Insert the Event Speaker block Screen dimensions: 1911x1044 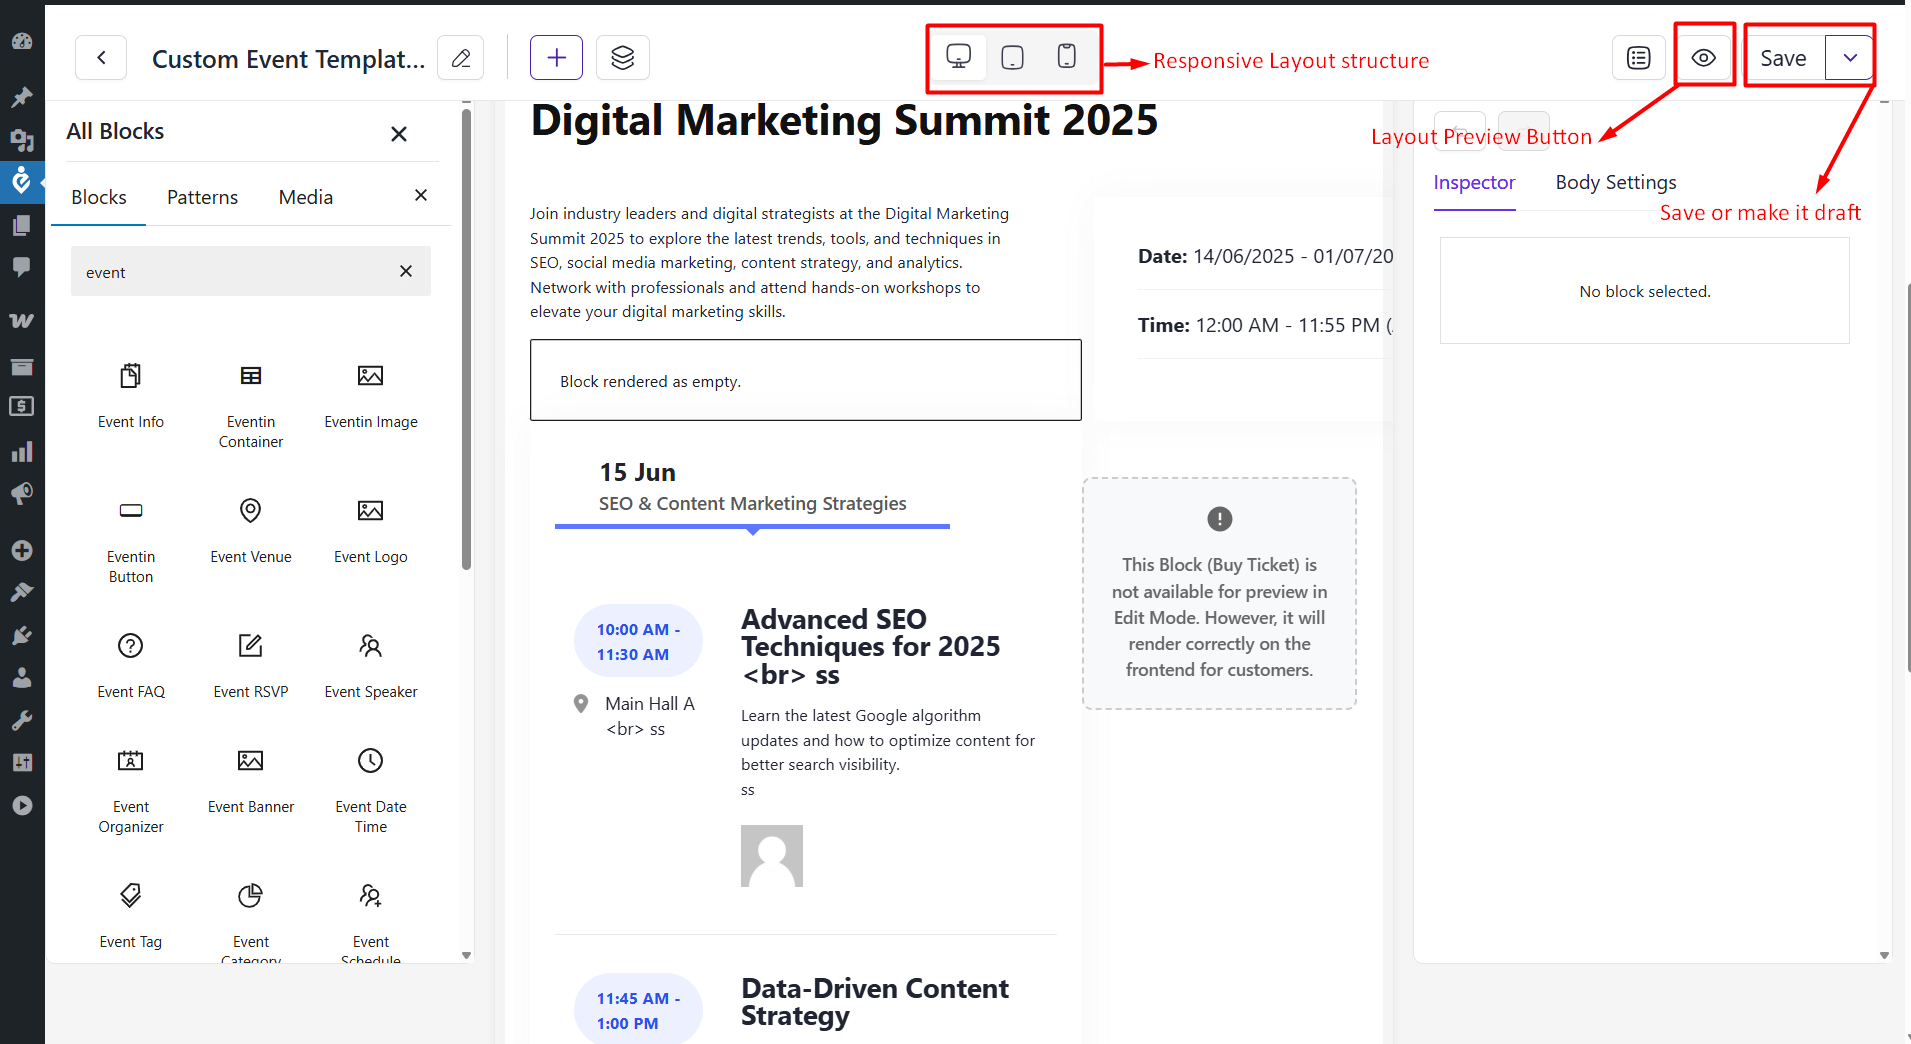370,660
